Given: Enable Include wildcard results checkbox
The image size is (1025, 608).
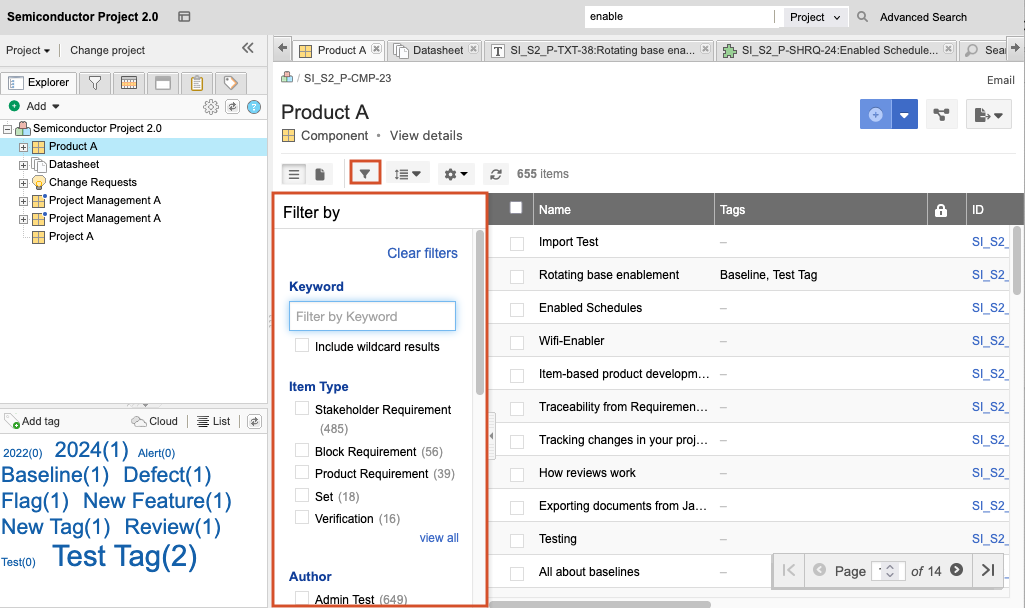Looking at the screenshot, I should [x=302, y=346].
